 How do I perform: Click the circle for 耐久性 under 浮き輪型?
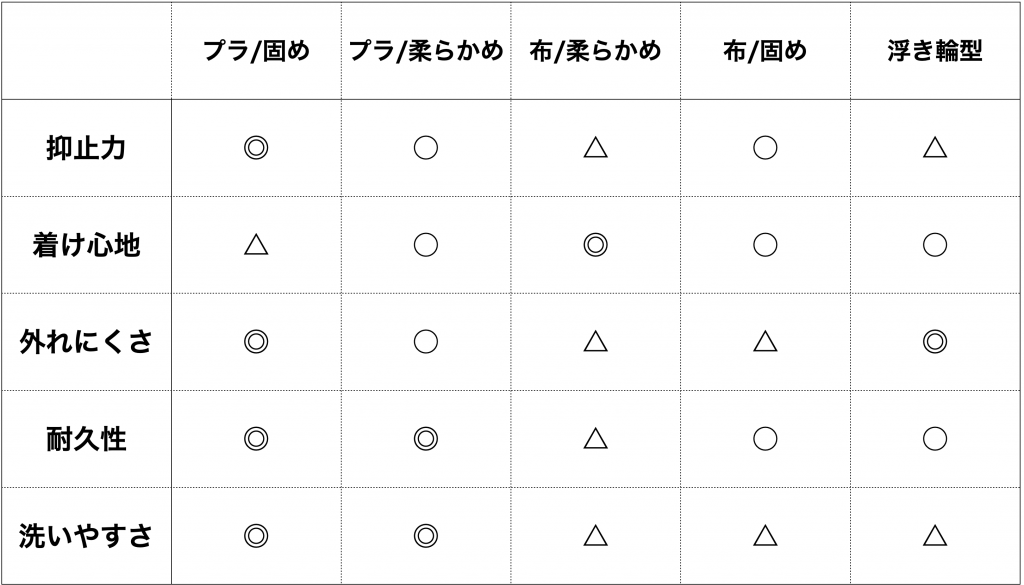[935, 439]
